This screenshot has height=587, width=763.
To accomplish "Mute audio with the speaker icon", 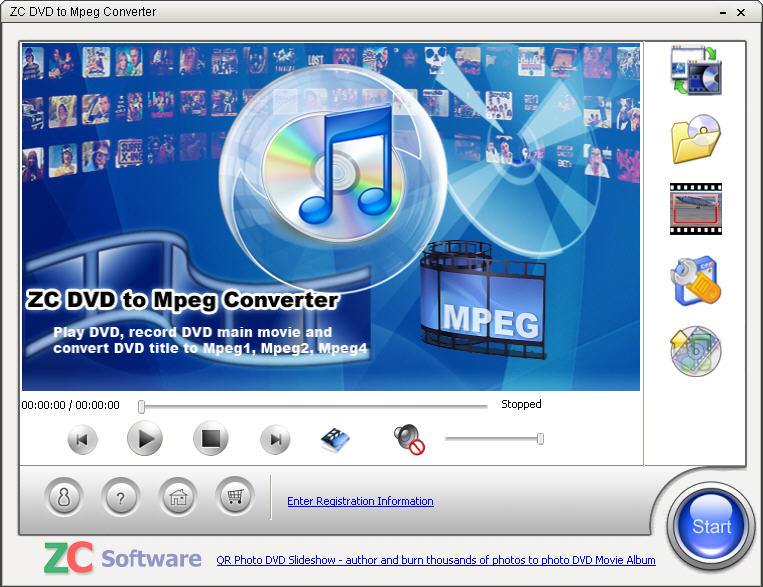I will point(409,439).
